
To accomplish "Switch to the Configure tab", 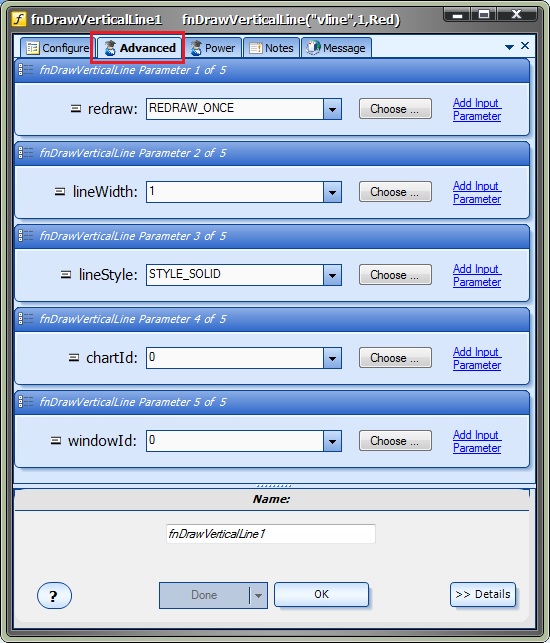I will pyautogui.click(x=58, y=48).
